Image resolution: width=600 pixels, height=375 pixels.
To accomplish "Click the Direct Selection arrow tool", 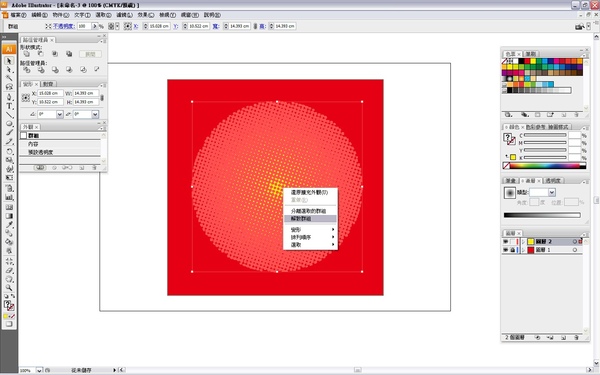I will coord(10,70).
